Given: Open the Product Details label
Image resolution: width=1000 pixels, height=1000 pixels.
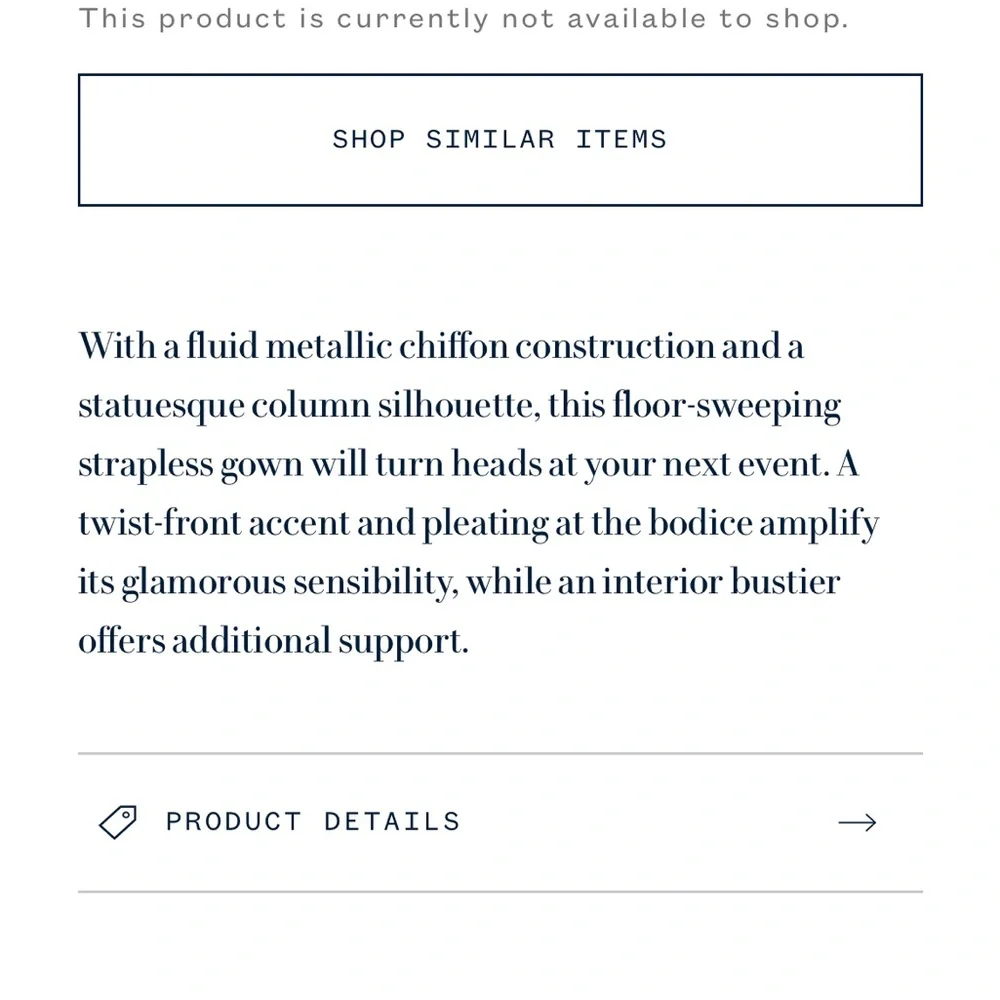Looking at the screenshot, I should coord(312,822).
